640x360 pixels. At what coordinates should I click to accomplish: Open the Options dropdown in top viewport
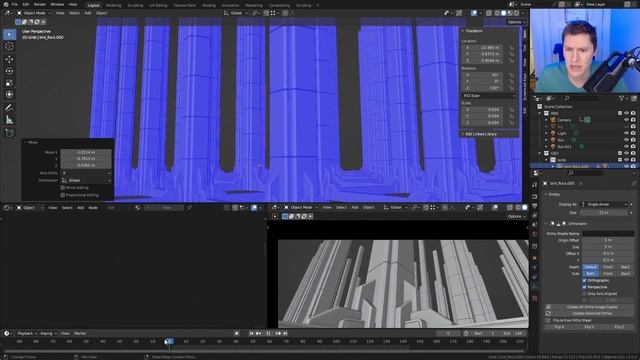(x=516, y=22)
